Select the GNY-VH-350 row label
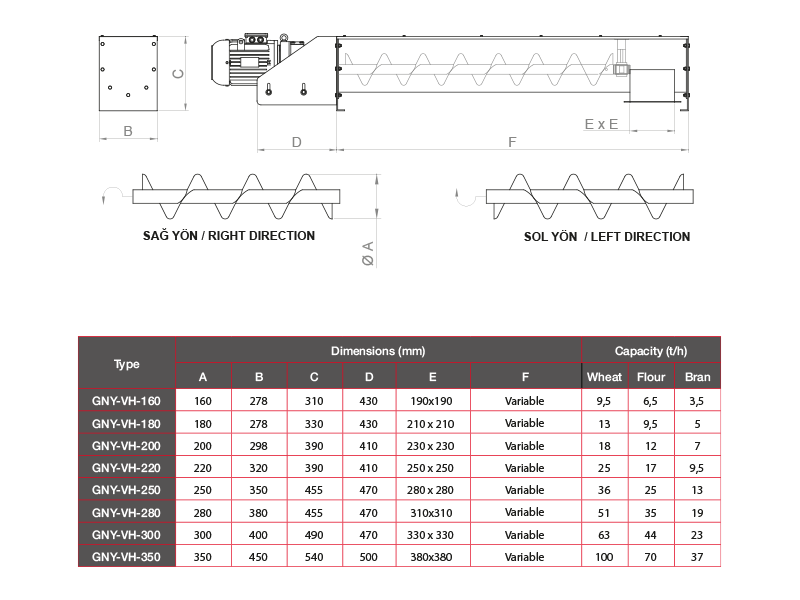Image resolution: width=800 pixels, height=600 pixels. tap(127, 556)
